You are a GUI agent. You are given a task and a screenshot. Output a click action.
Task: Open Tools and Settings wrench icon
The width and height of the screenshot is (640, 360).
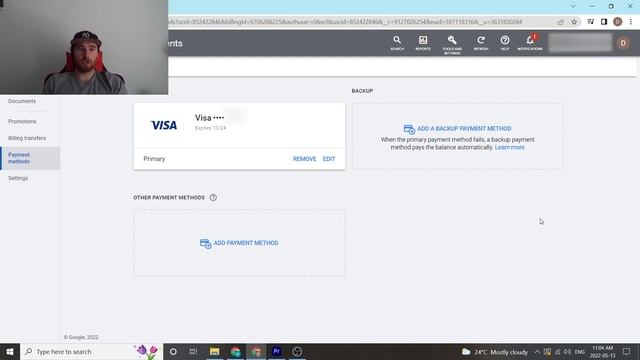click(x=452, y=44)
